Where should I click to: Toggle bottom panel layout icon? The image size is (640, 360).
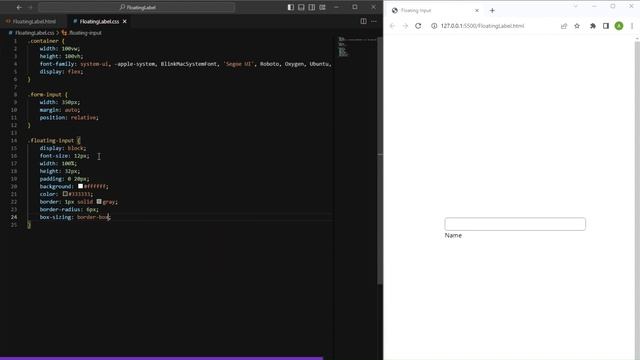click(x=301, y=7)
